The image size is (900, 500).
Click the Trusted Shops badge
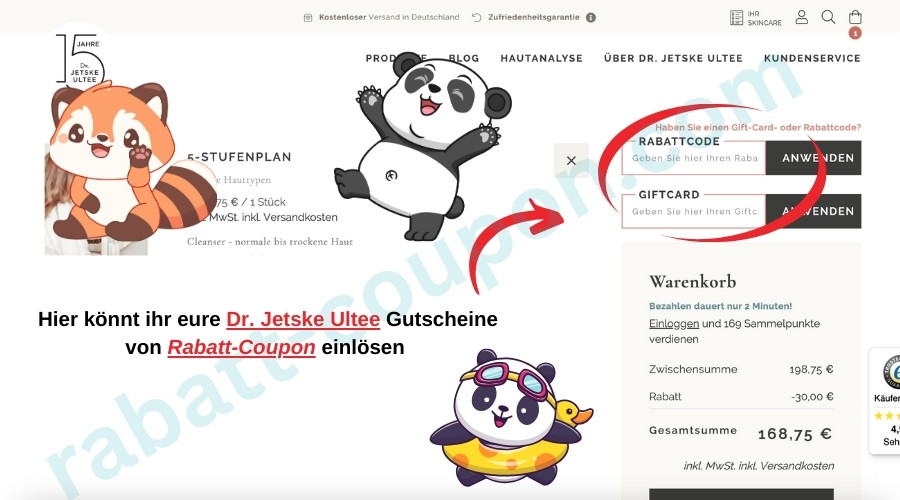[885, 400]
